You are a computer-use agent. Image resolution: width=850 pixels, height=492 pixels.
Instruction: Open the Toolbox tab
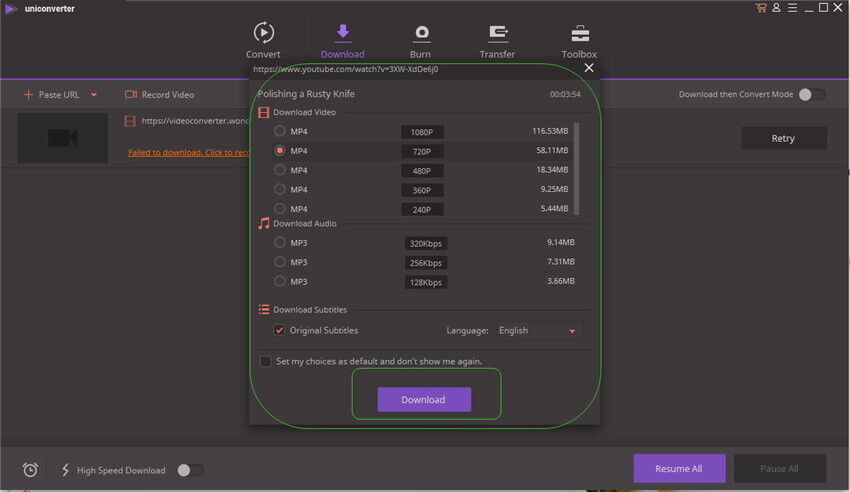tap(579, 40)
